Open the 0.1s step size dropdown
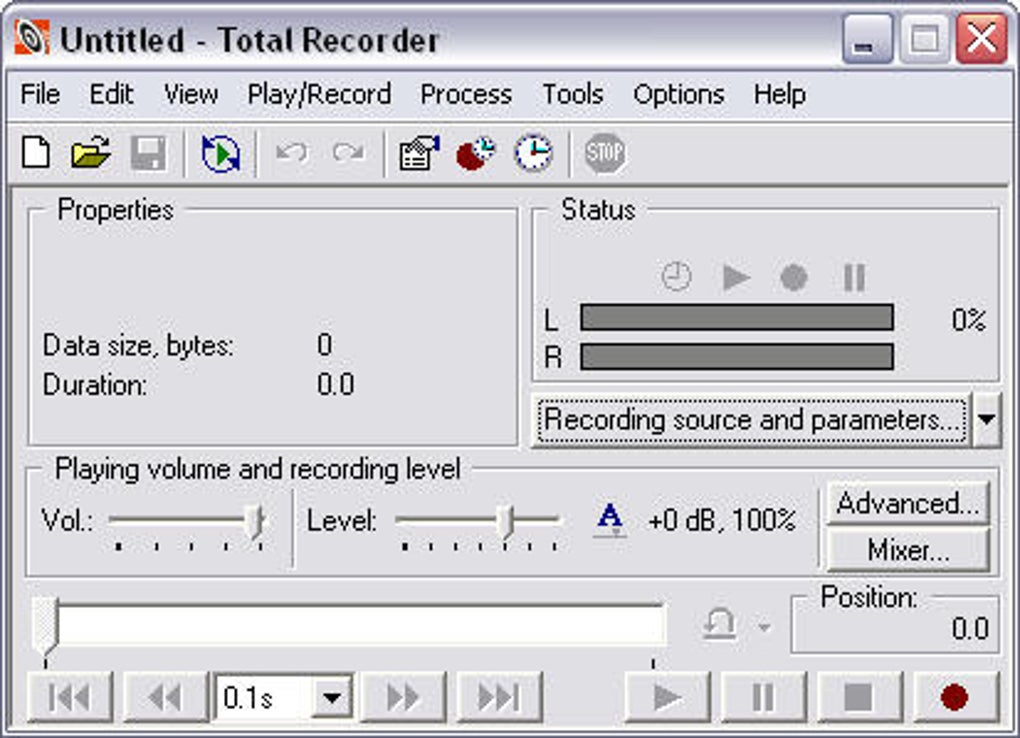Screen dimensions: 1020x738 [x=332, y=698]
